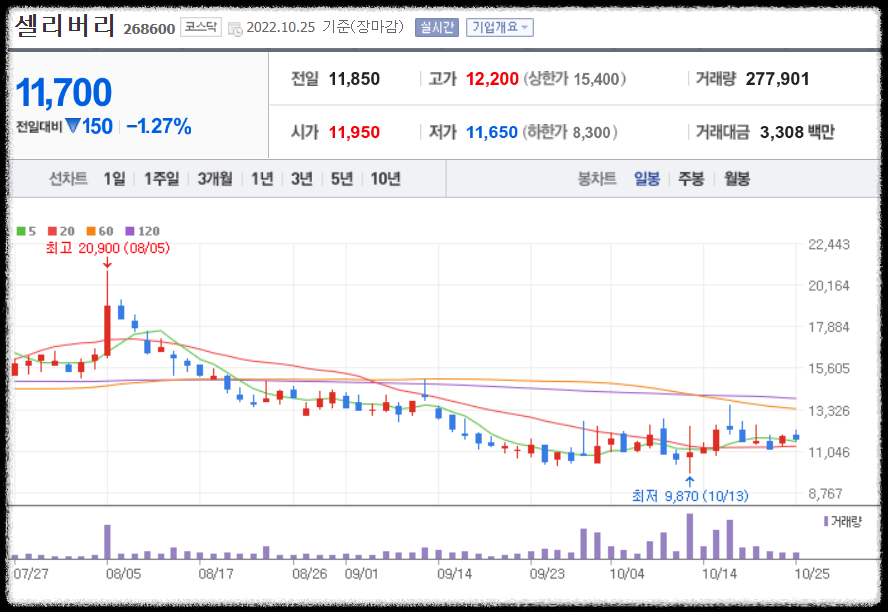Click the tall 08/05 volume bar
888x612 pixels.
(107, 542)
